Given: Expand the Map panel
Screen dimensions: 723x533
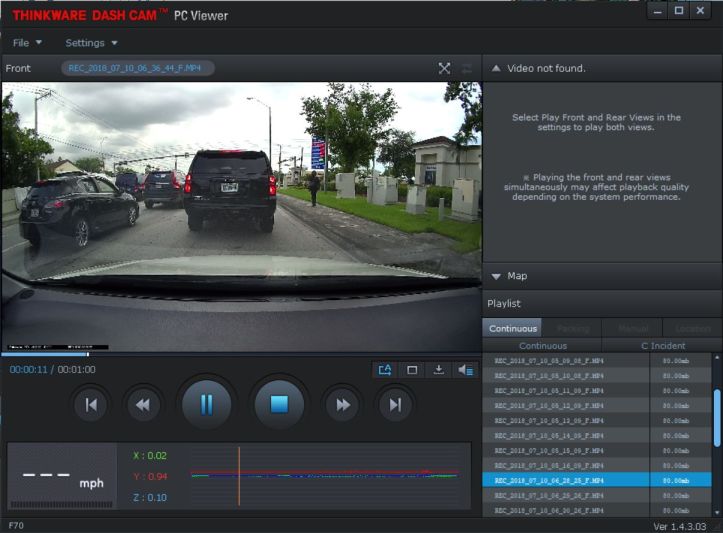Looking at the screenshot, I should click(x=496, y=276).
